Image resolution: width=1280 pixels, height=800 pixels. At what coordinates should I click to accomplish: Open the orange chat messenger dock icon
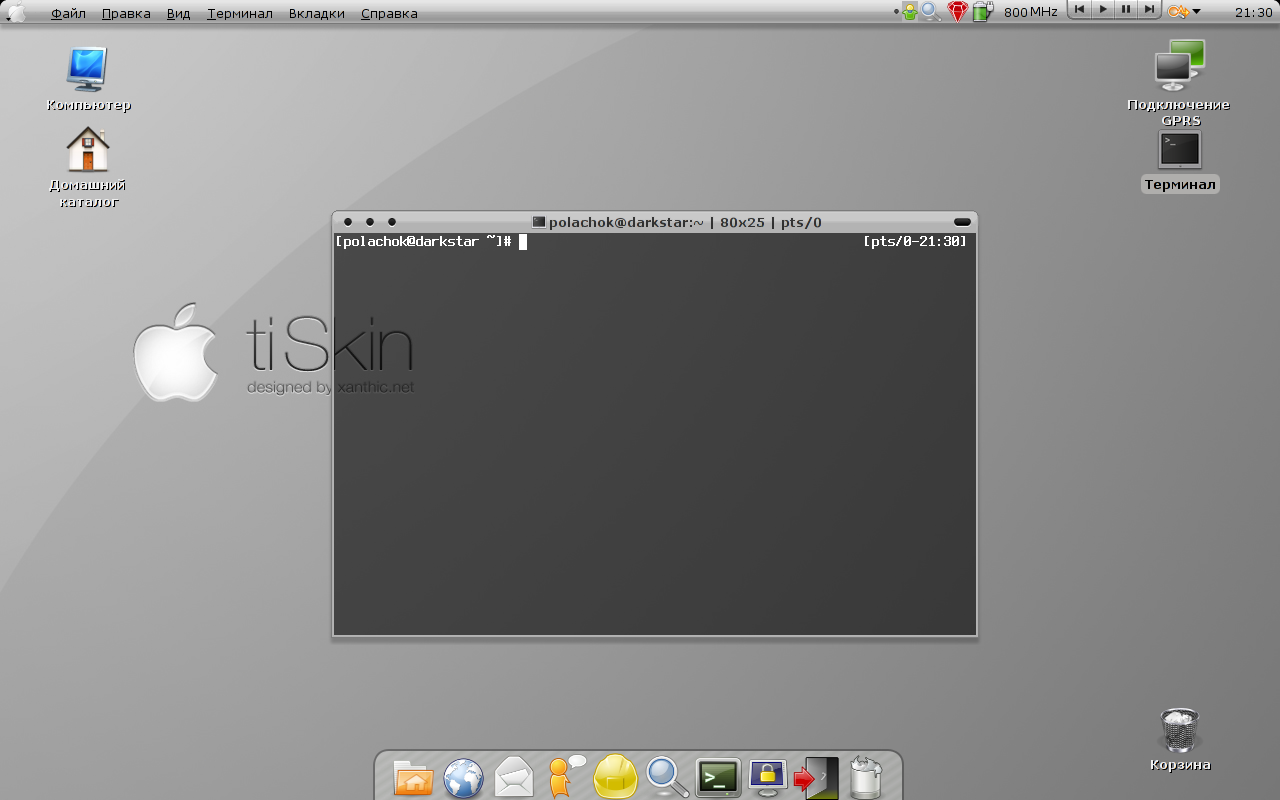pyautogui.click(x=566, y=776)
